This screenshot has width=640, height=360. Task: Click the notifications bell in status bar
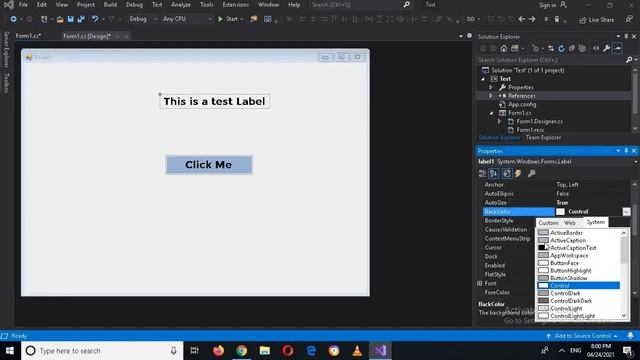[x=630, y=336]
